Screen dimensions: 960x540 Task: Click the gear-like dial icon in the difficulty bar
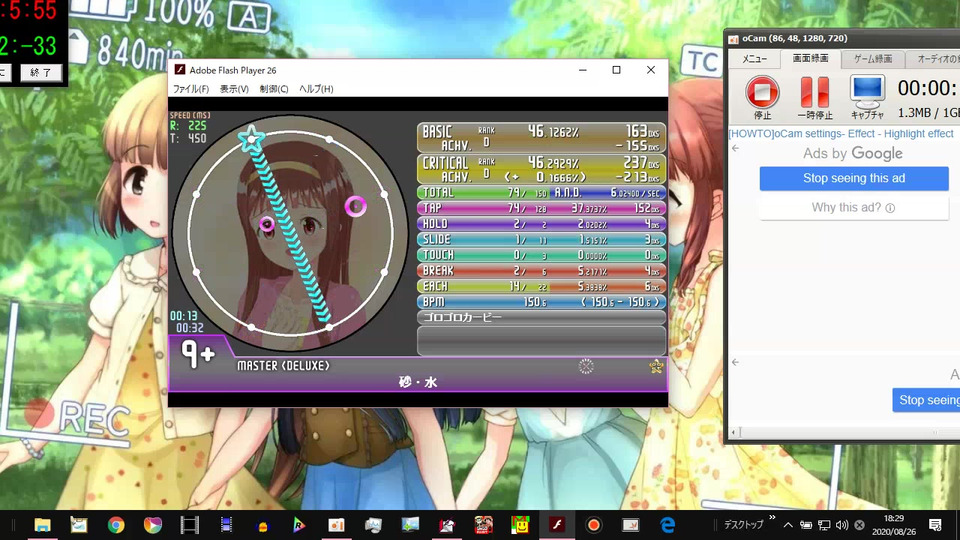tap(586, 366)
